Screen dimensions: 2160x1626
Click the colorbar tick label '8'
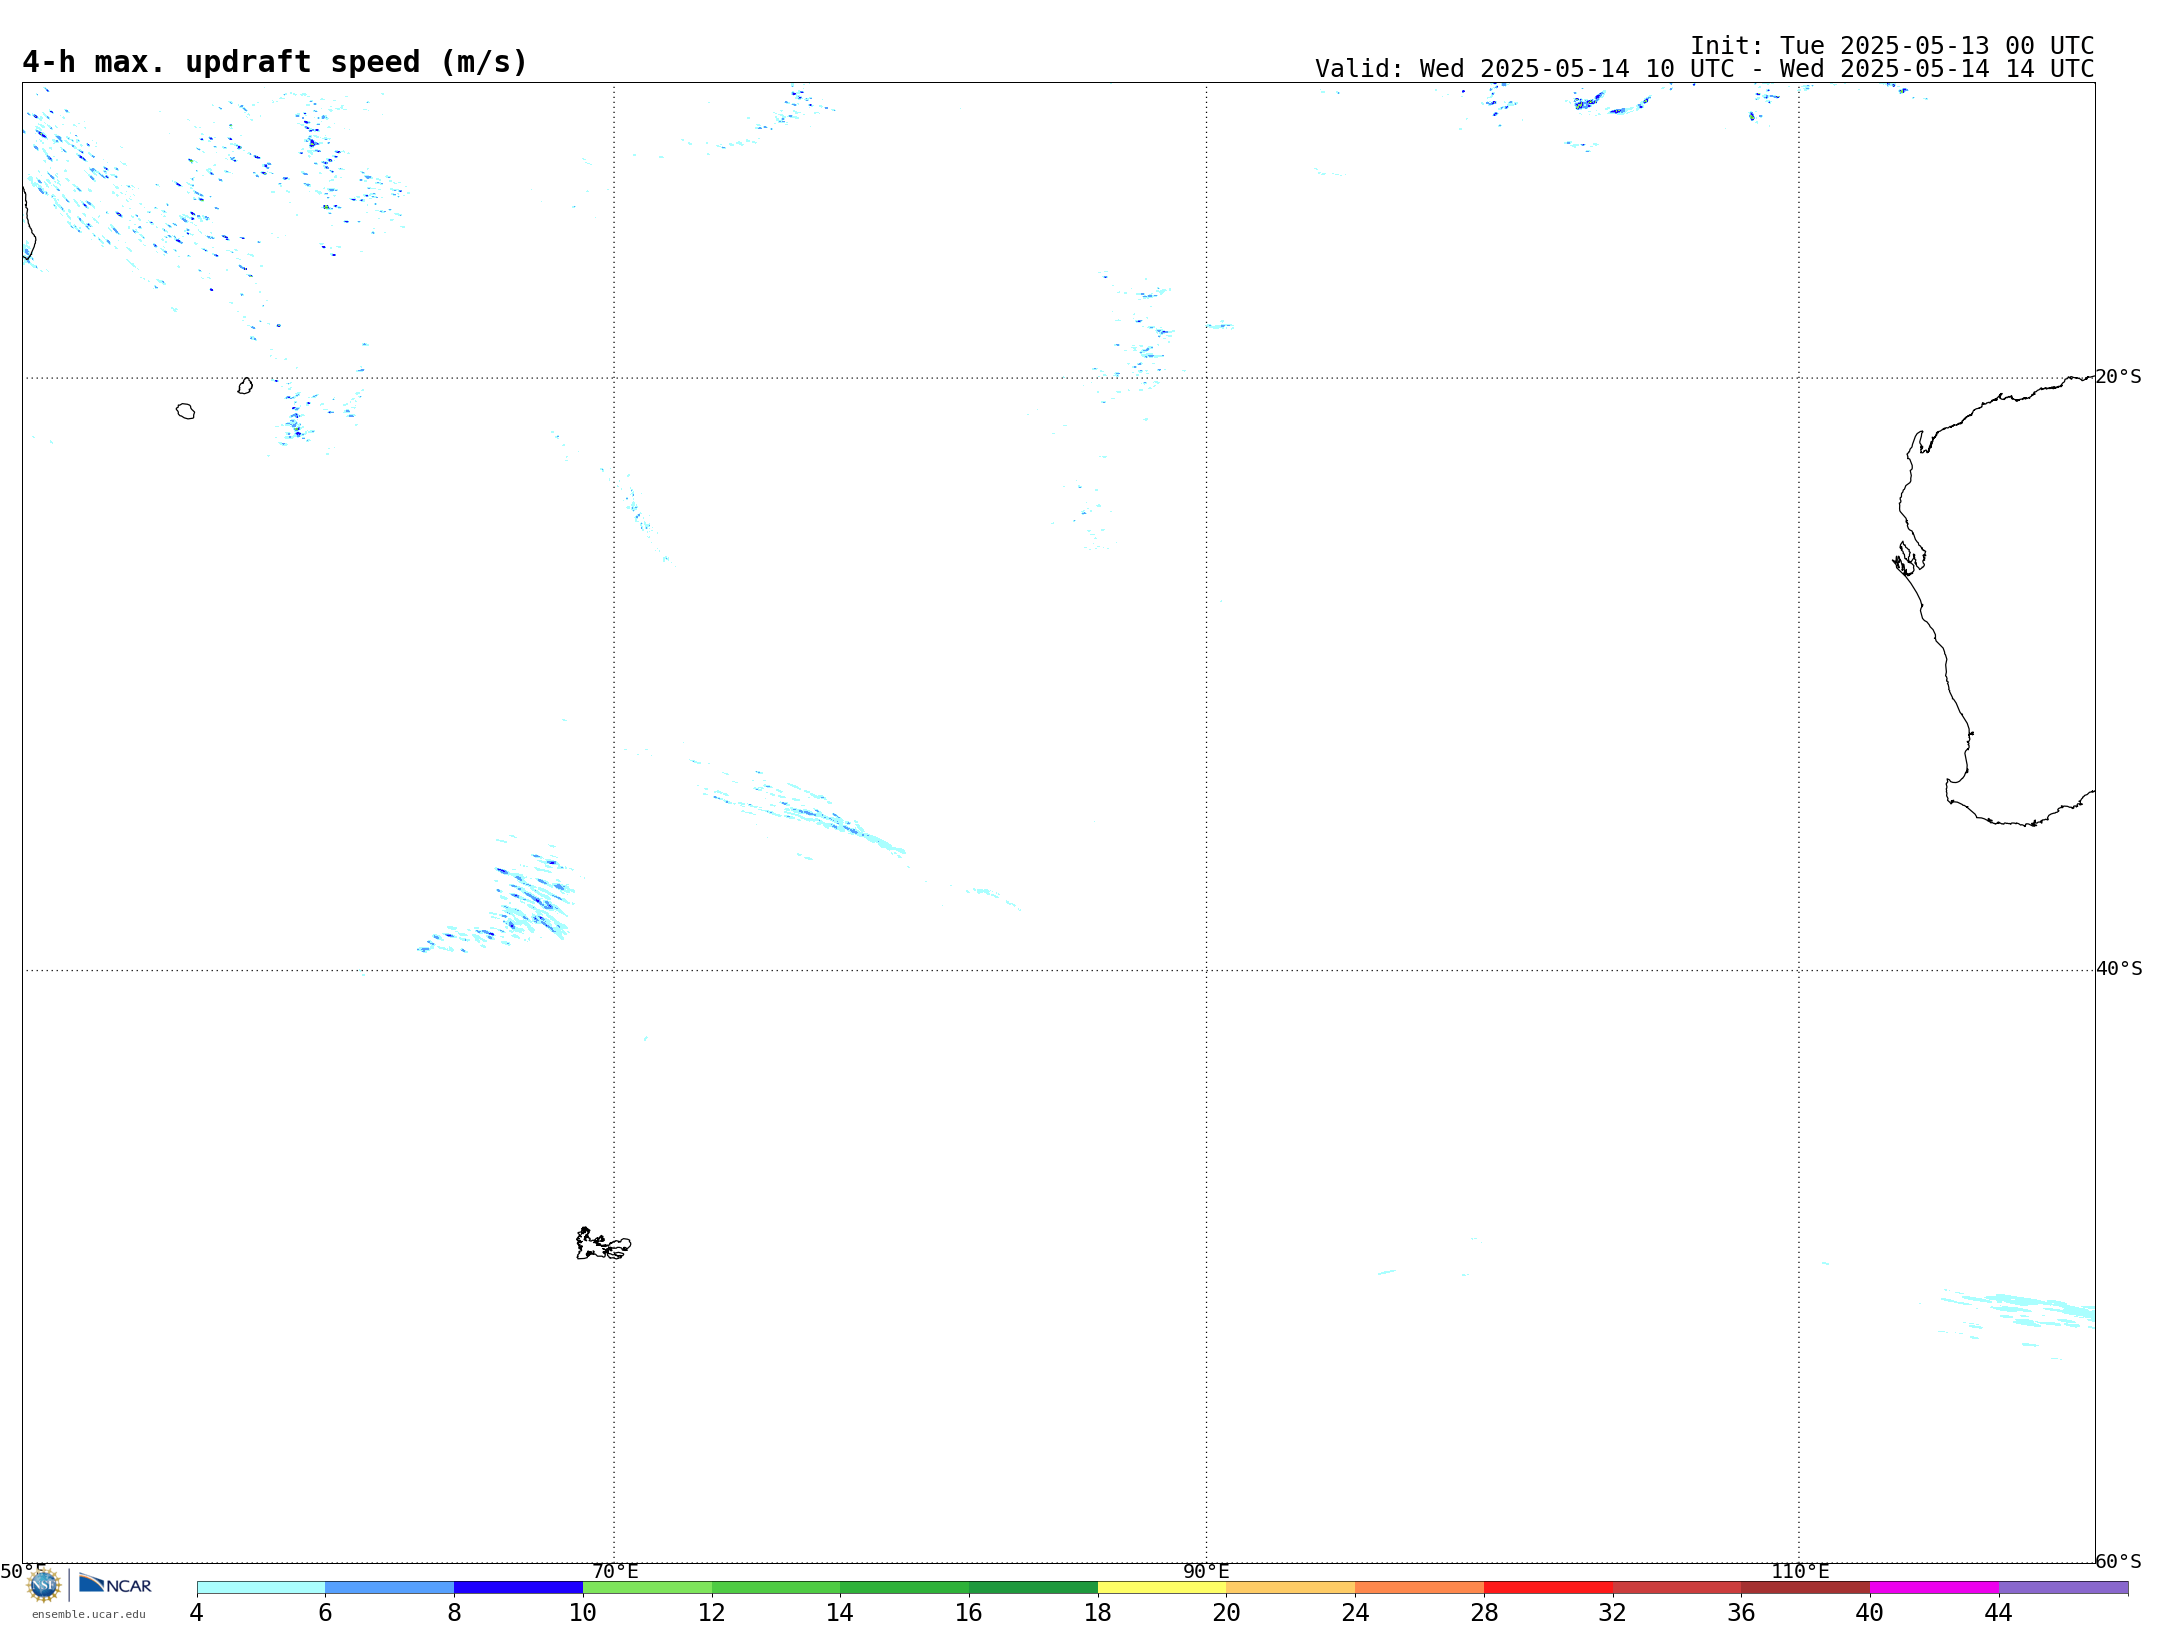click(x=454, y=1612)
